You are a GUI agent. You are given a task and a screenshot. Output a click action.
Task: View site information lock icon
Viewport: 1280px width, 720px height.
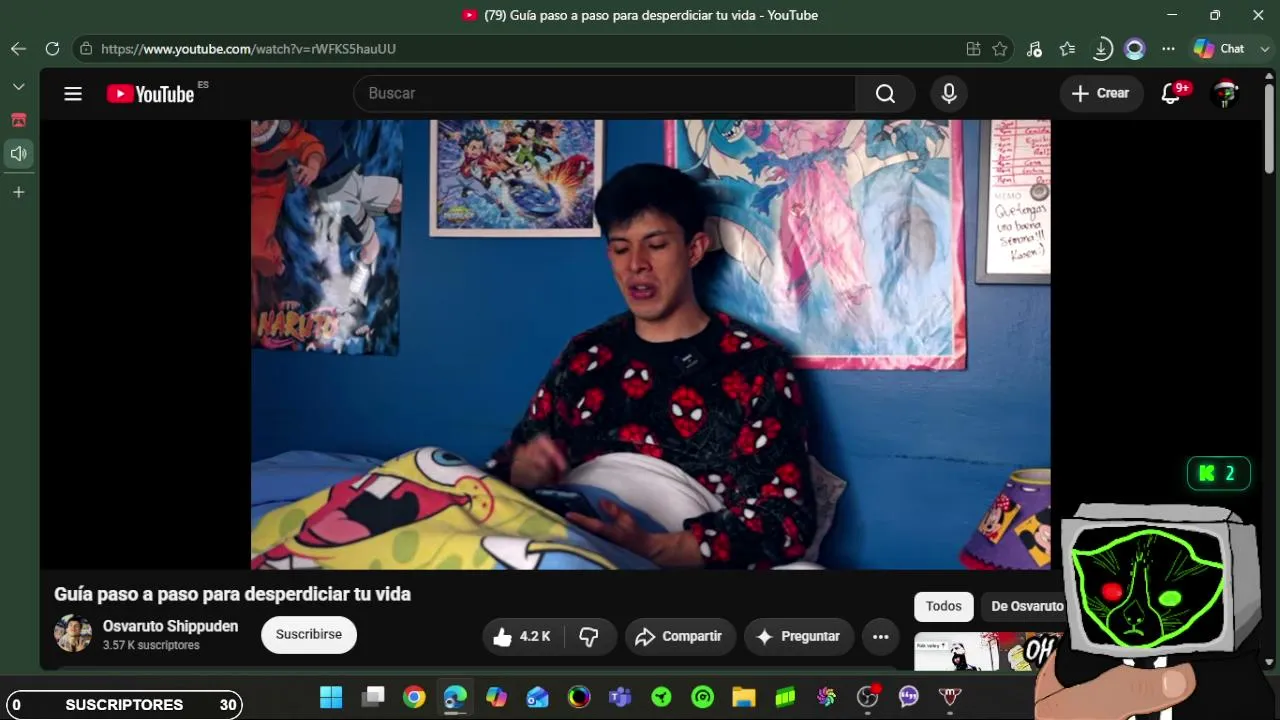tap(86, 49)
